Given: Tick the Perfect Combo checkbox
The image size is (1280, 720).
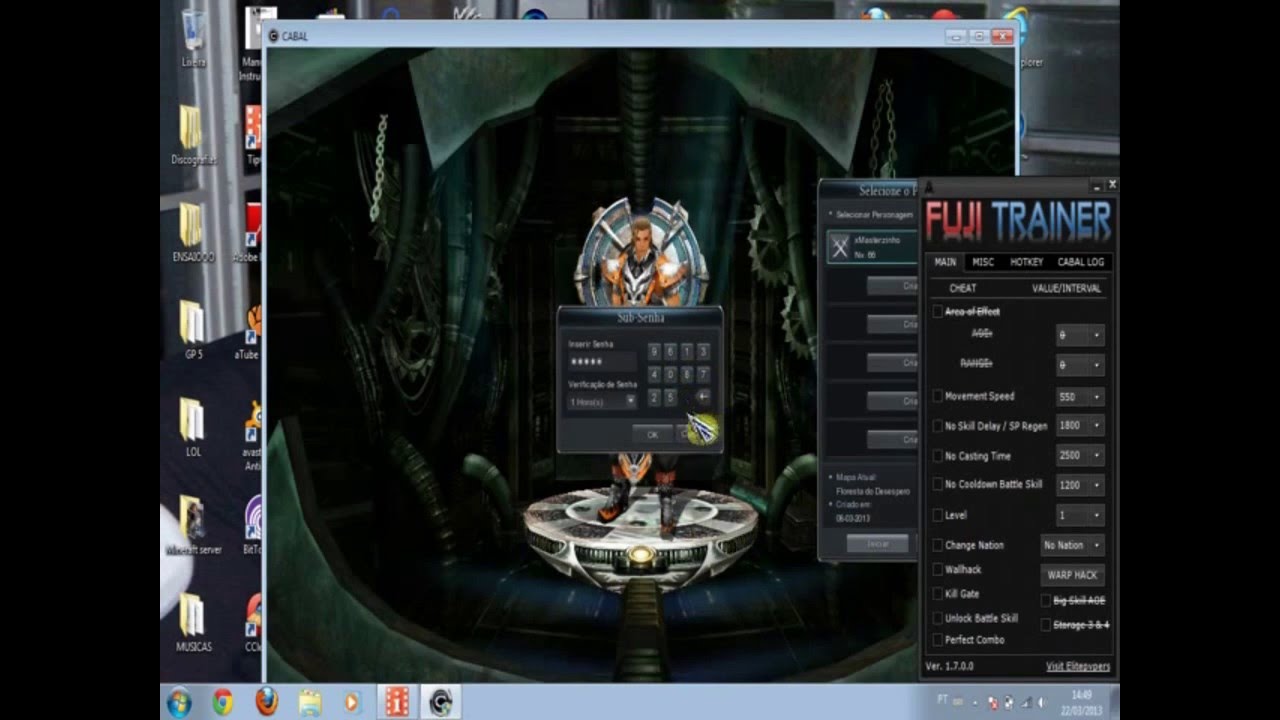Looking at the screenshot, I should click(937, 640).
